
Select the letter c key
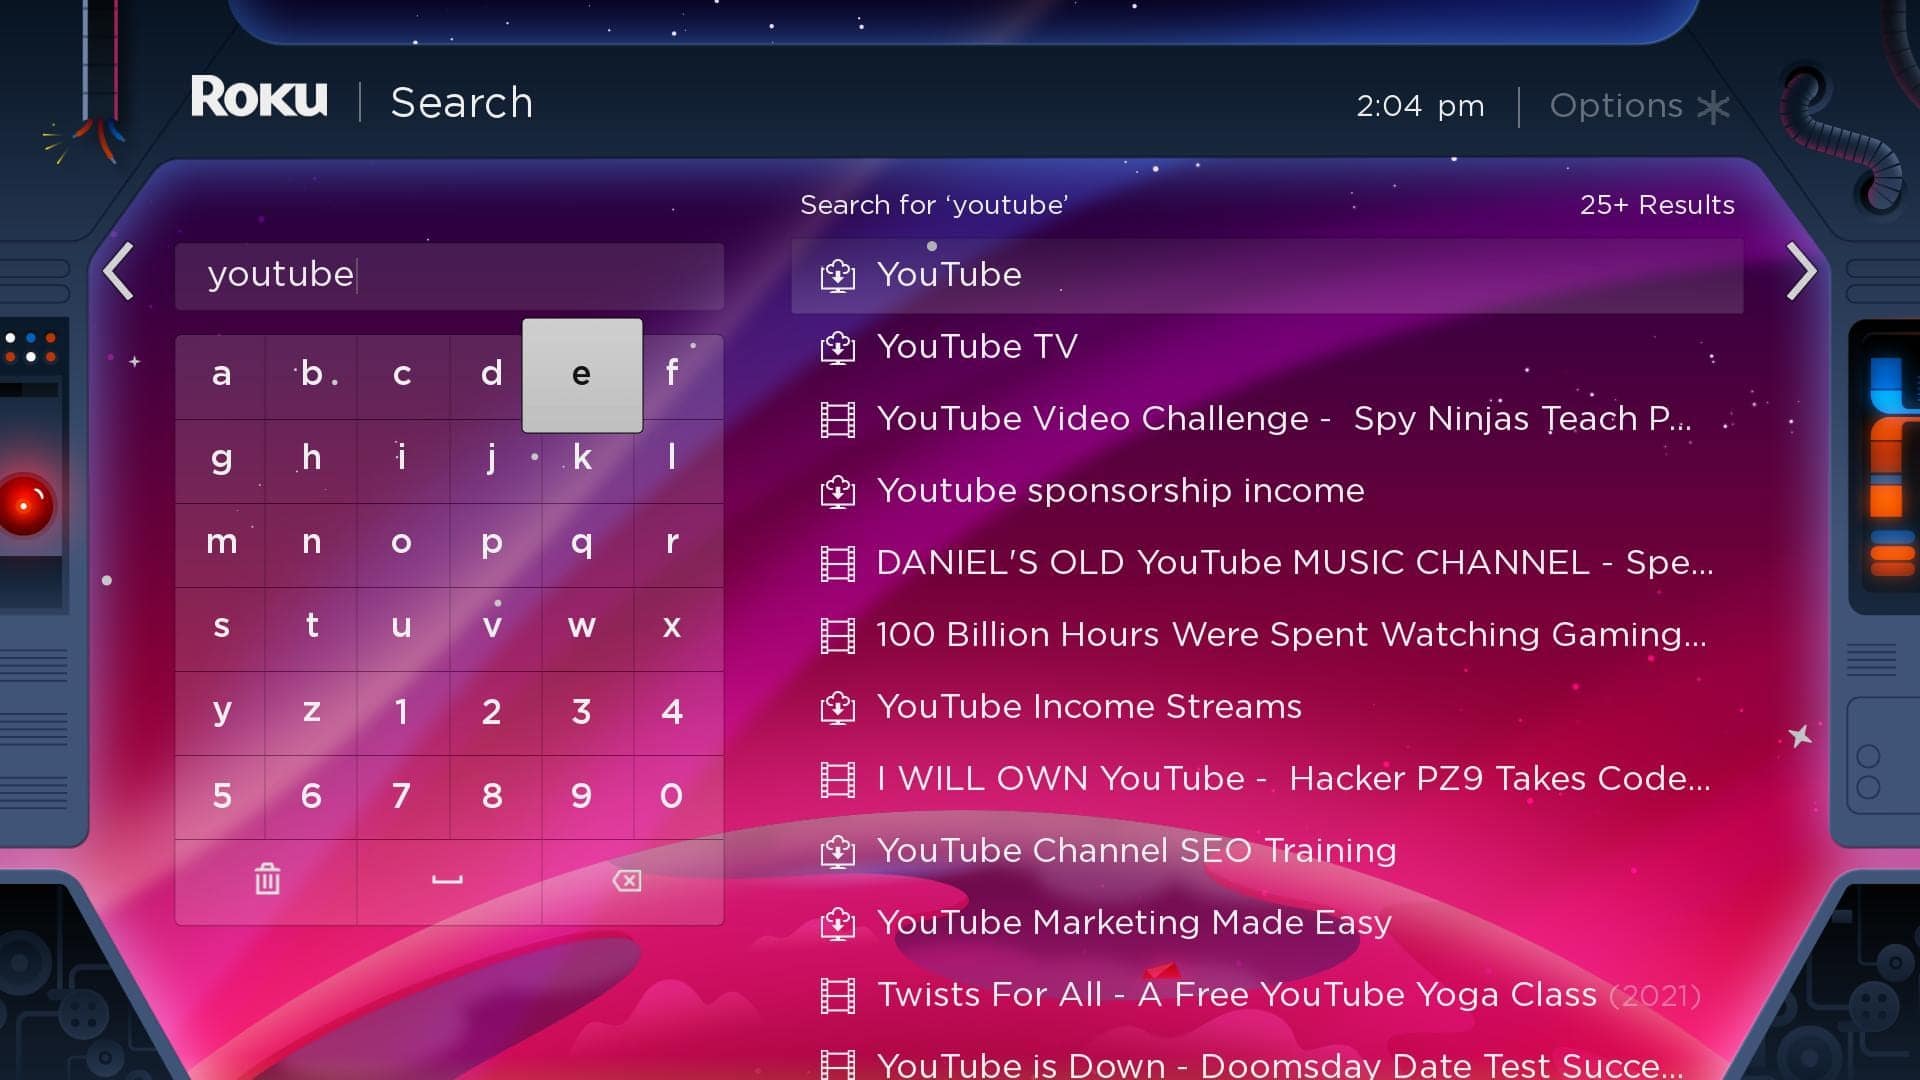pyautogui.click(x=402, y=375)
